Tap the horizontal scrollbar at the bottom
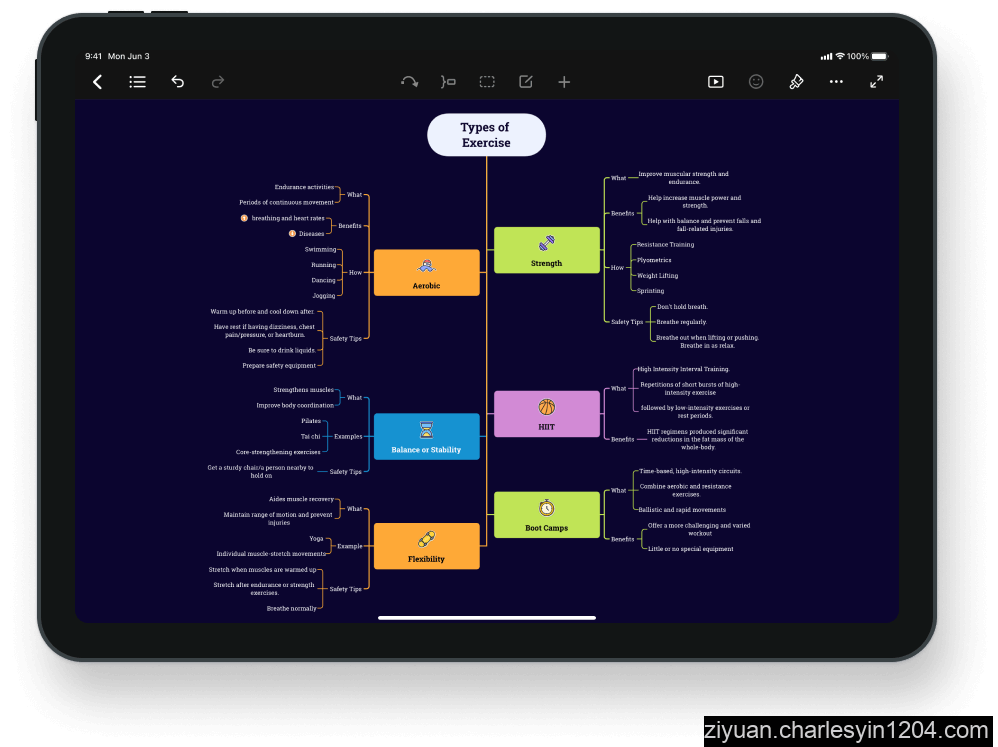This screenshot has height=747, width=998. click(487, 618)
